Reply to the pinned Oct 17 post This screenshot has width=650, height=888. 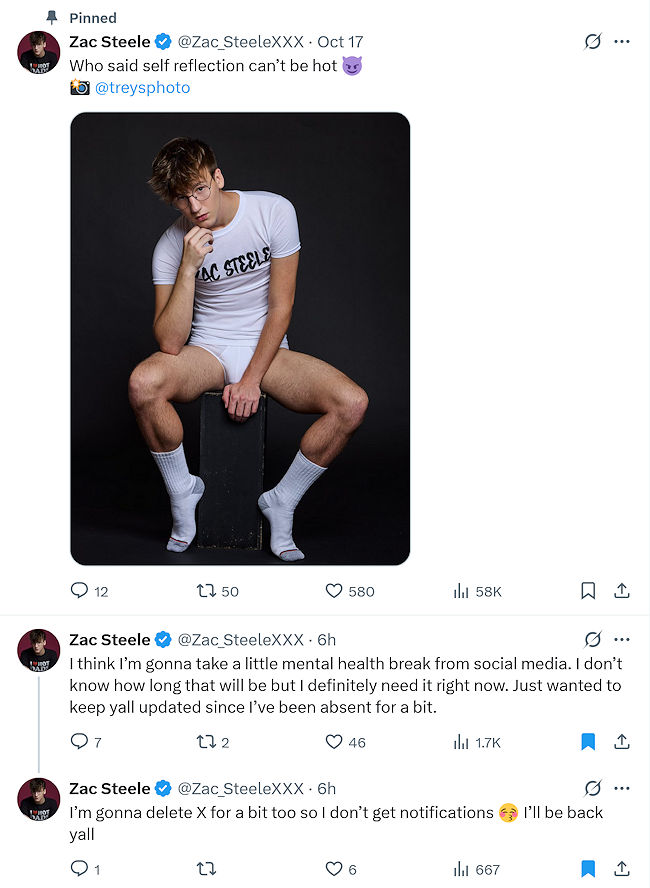coord(80,591)
